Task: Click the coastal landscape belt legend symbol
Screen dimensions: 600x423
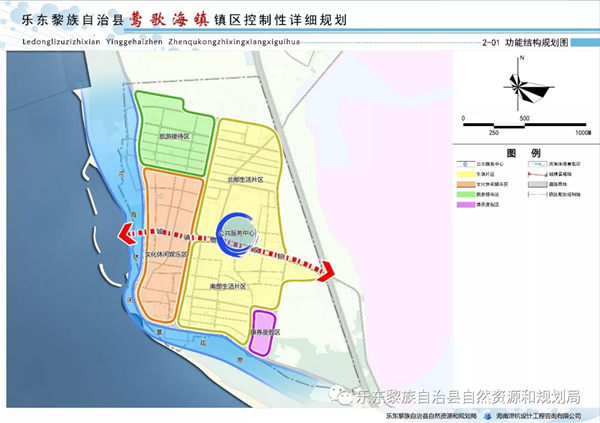Action: (537, 164)
